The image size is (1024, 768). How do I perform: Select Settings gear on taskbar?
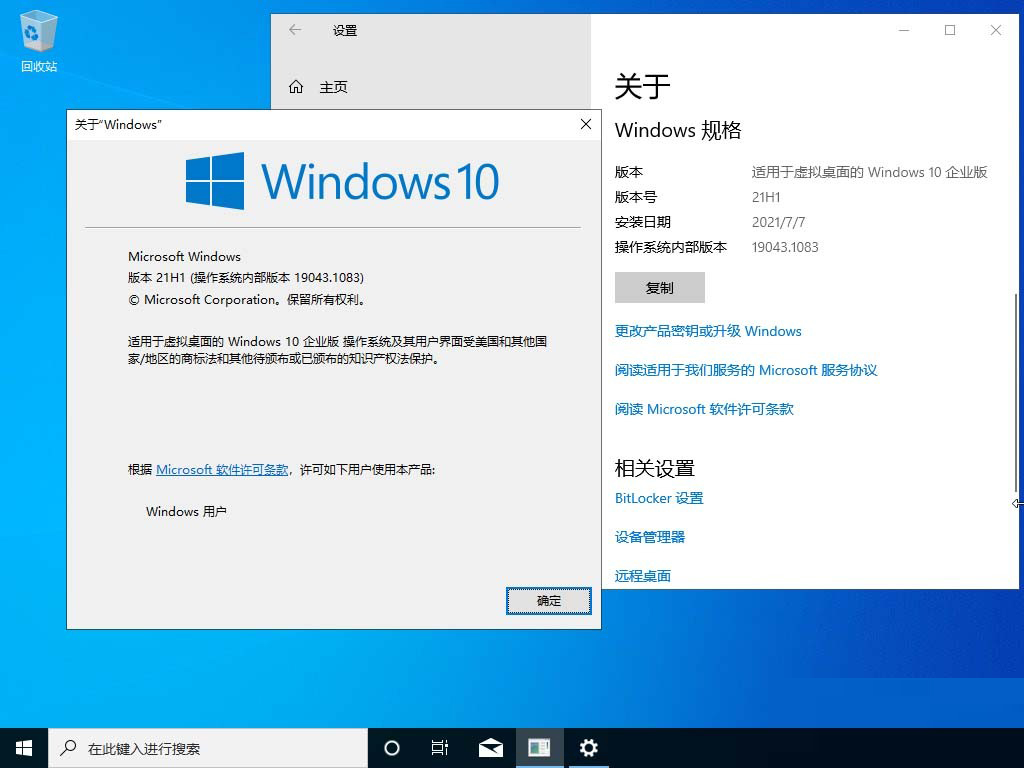pos(588,748)
